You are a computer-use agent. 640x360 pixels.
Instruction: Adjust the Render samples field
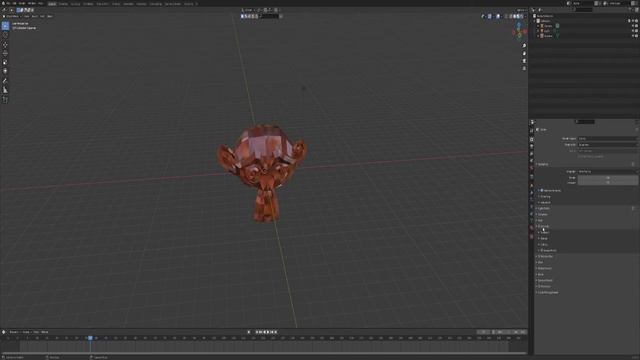[x=607, y=178]
